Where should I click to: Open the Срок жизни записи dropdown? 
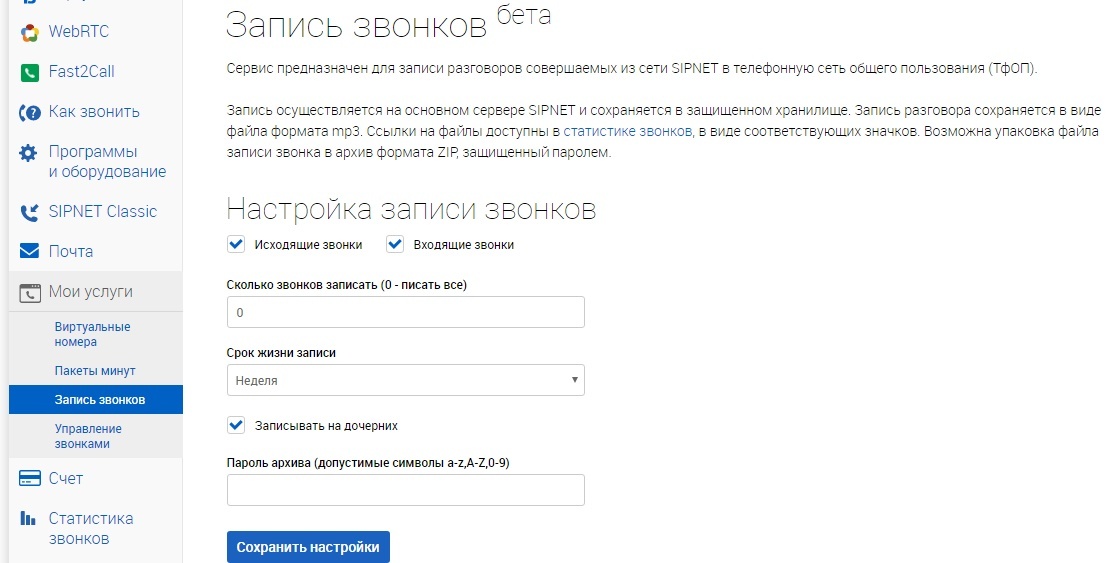(405, 380)
